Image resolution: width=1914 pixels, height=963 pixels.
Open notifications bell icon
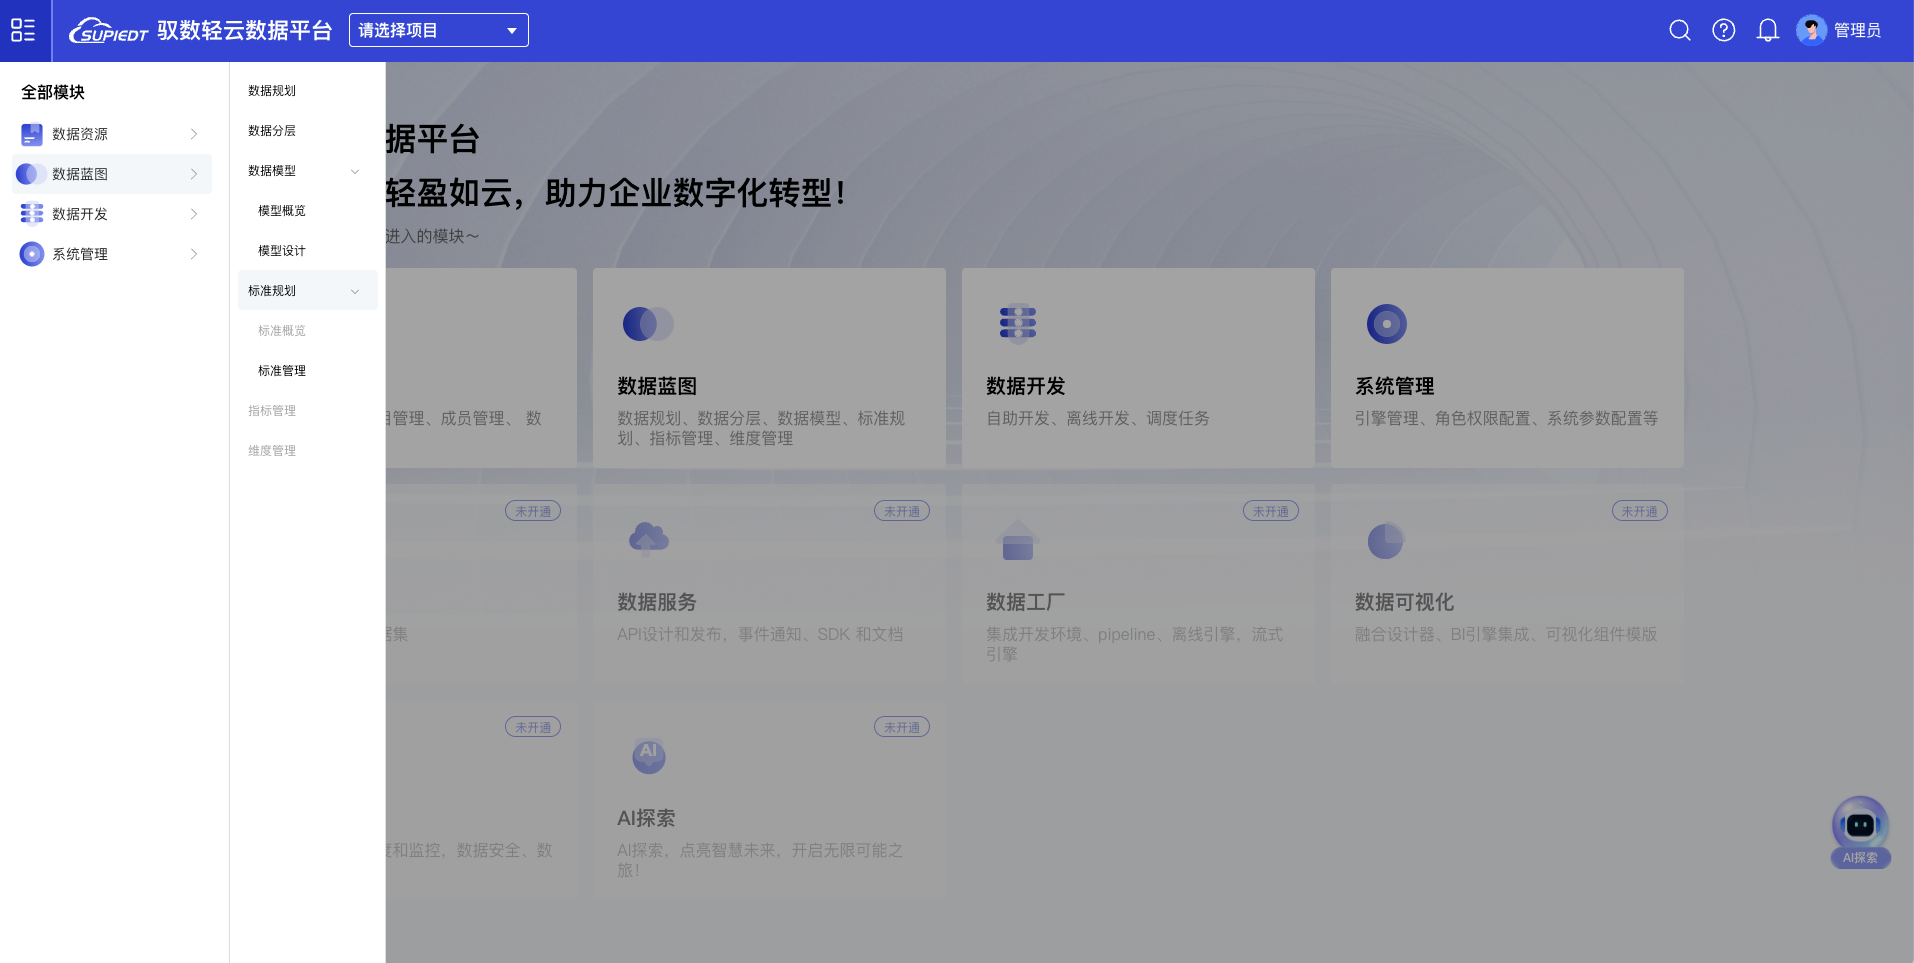click(x=1768, y=31)
